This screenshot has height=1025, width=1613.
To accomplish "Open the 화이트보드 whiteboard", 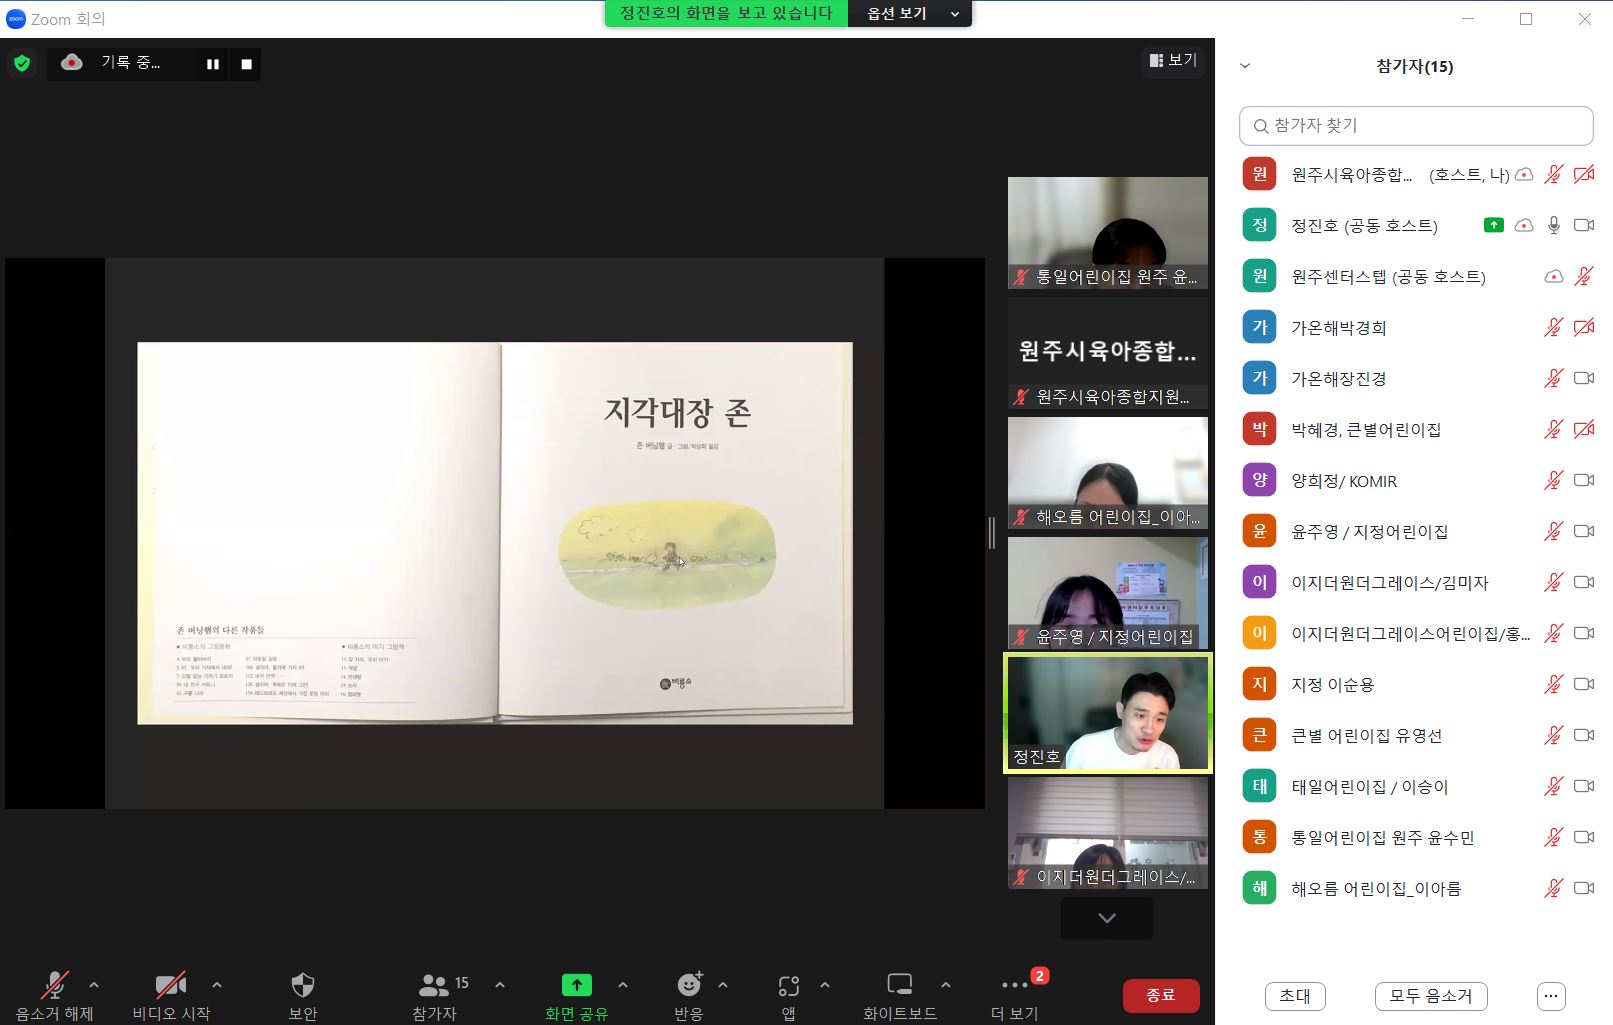I will [x=900, y=996].
